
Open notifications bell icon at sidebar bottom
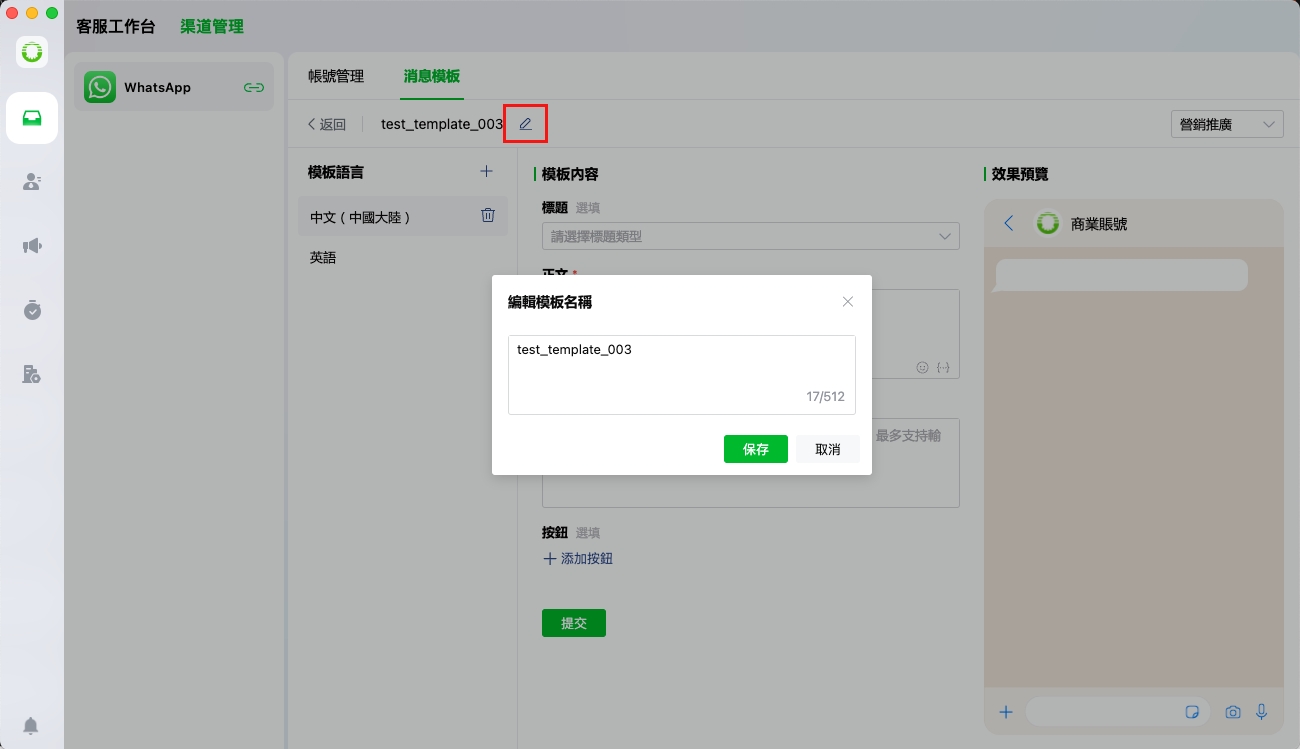click(32, 725)
